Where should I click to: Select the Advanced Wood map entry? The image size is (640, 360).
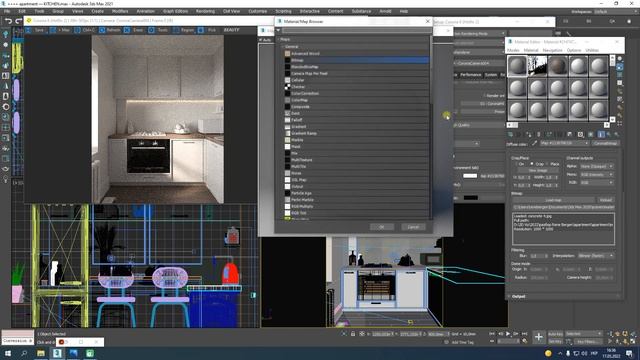click(356, 53)
